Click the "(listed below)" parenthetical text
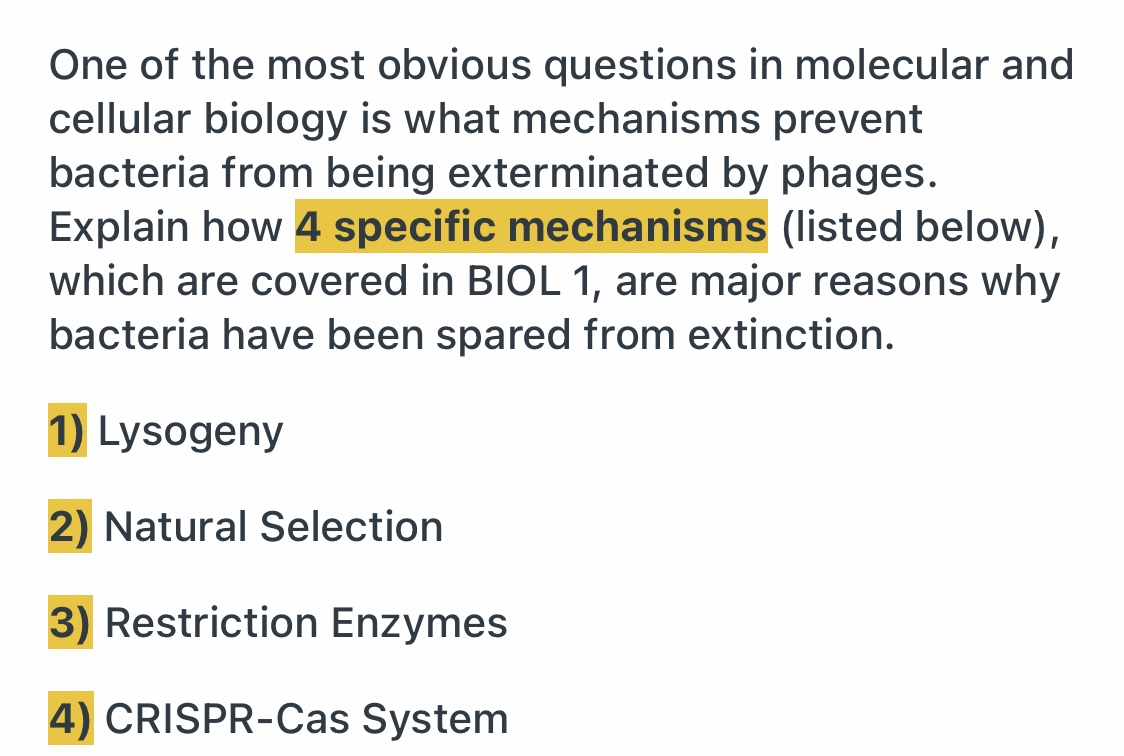The width and height of the screenshot is (1124, 756). click(x=917, y=227)
